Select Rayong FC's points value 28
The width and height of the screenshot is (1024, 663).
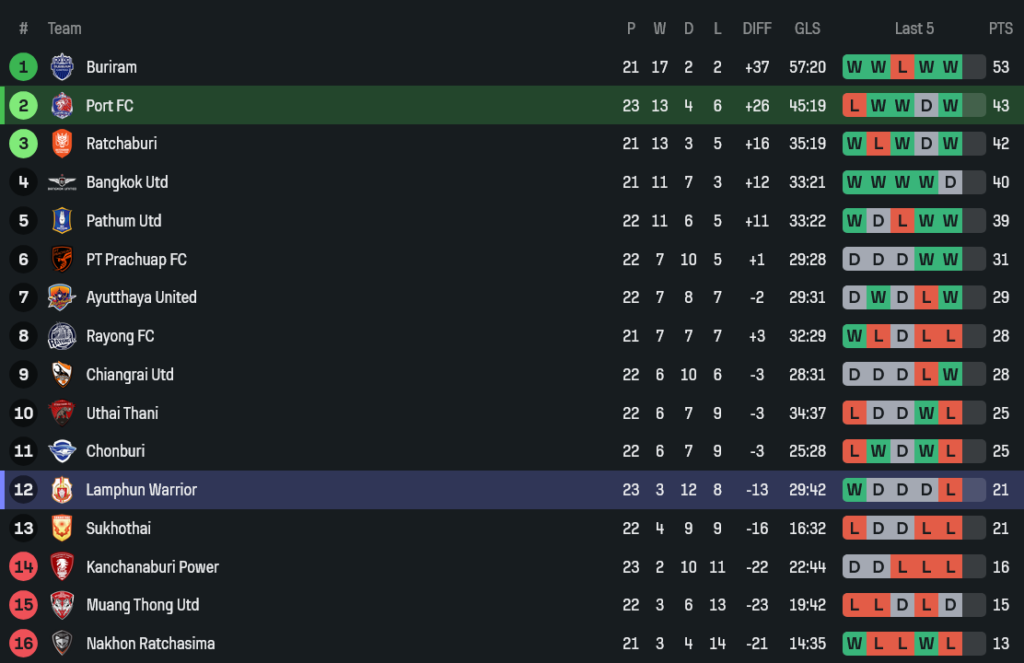coord(1000,336)
